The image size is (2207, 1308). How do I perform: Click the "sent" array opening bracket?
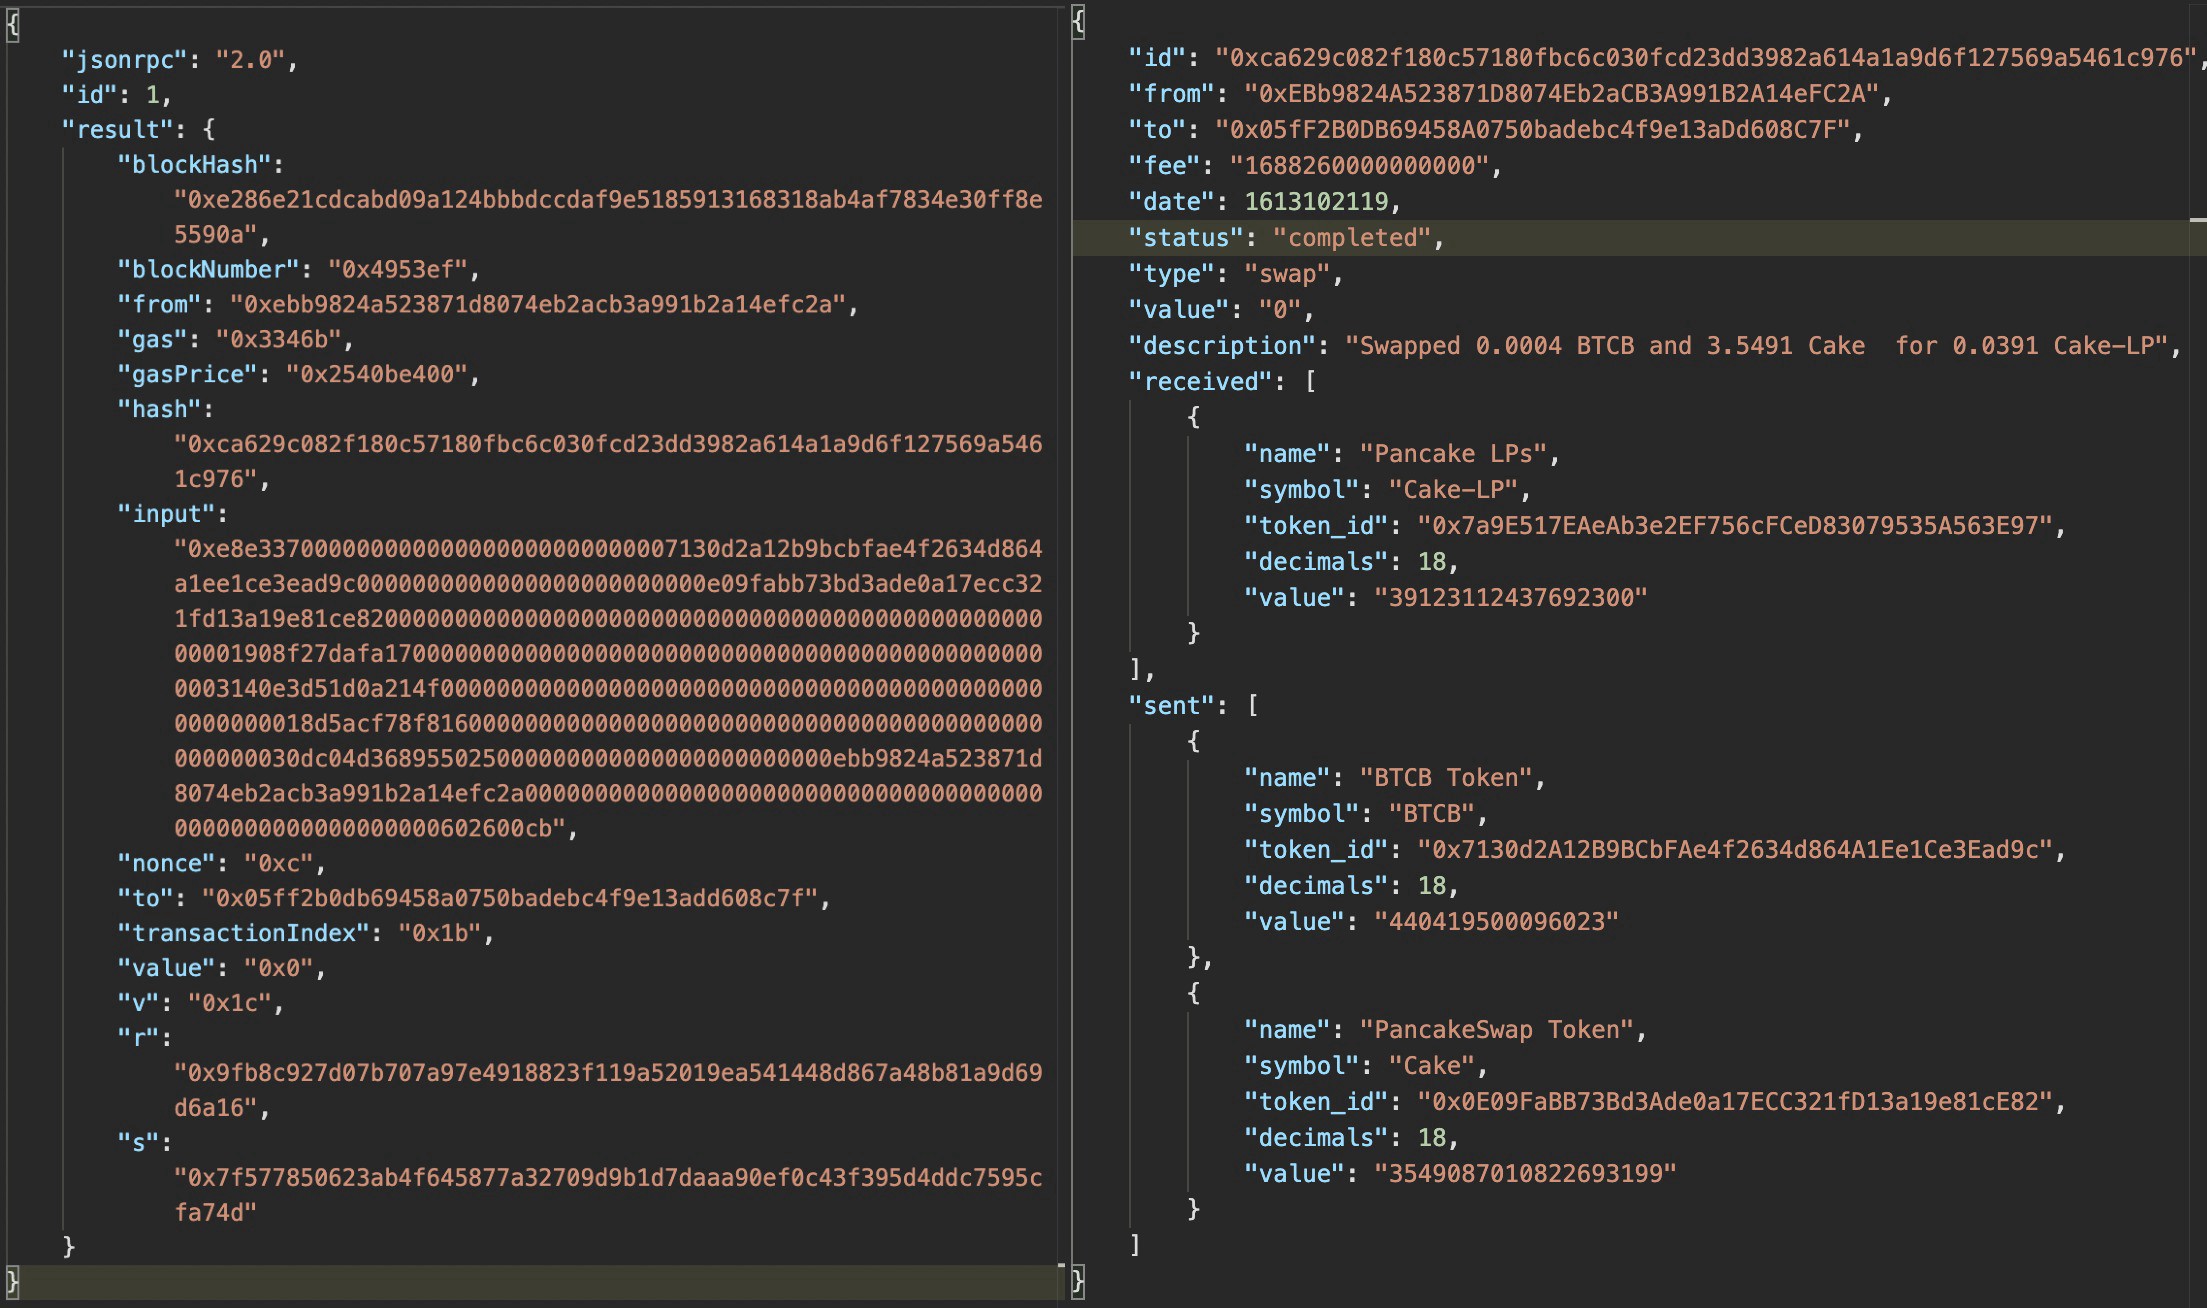click(1252, 706)
